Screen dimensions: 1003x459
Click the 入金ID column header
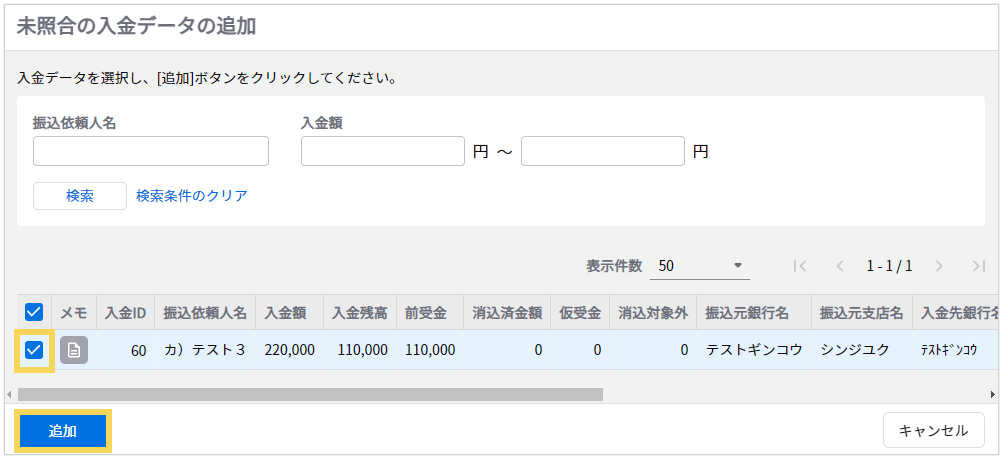pos(125,313)
